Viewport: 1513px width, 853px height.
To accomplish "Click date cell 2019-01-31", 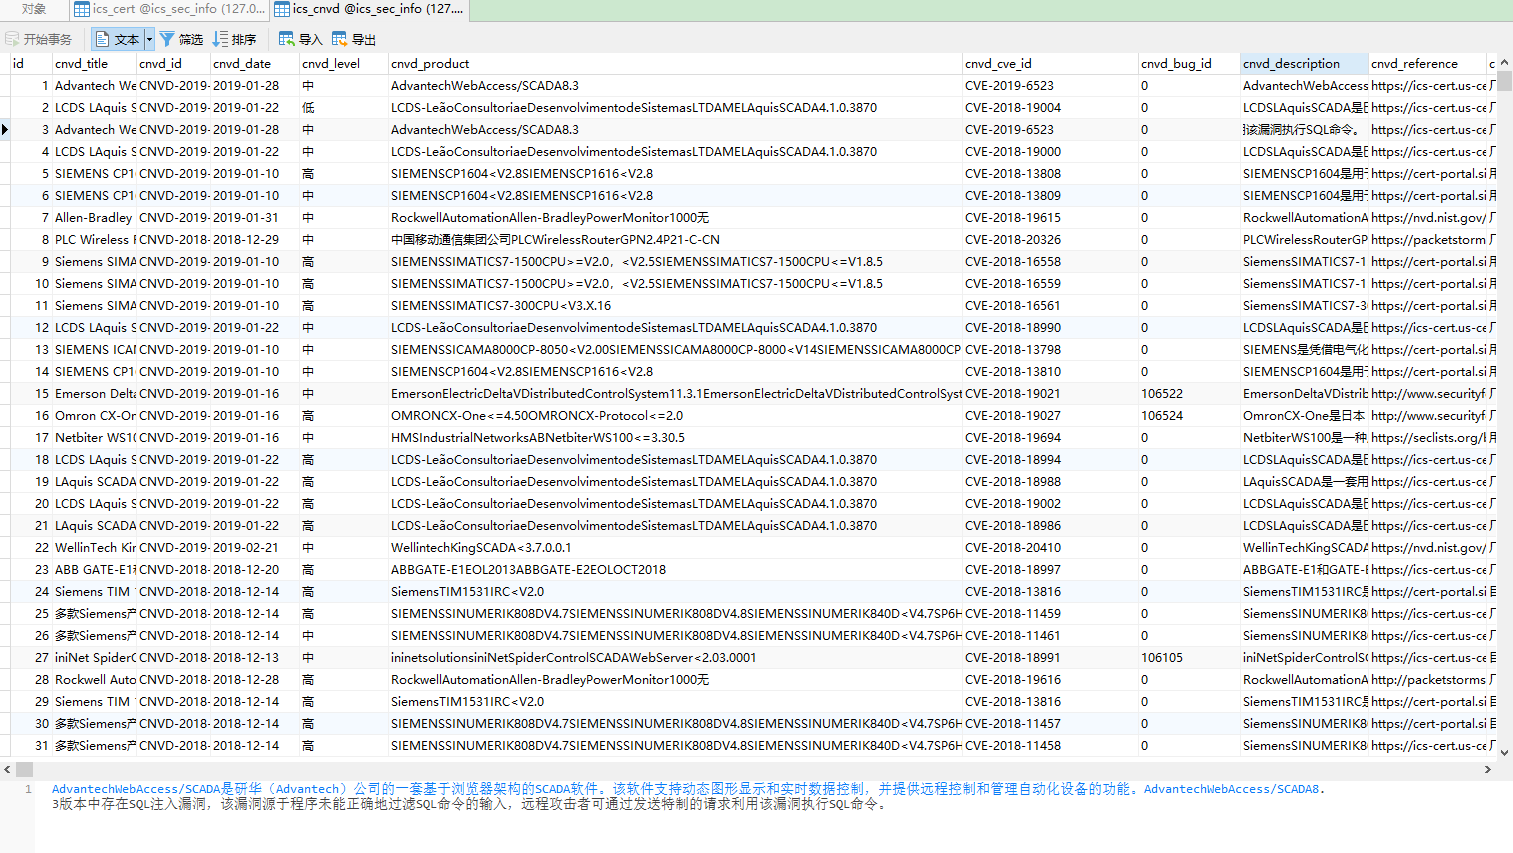I will 255,217.
